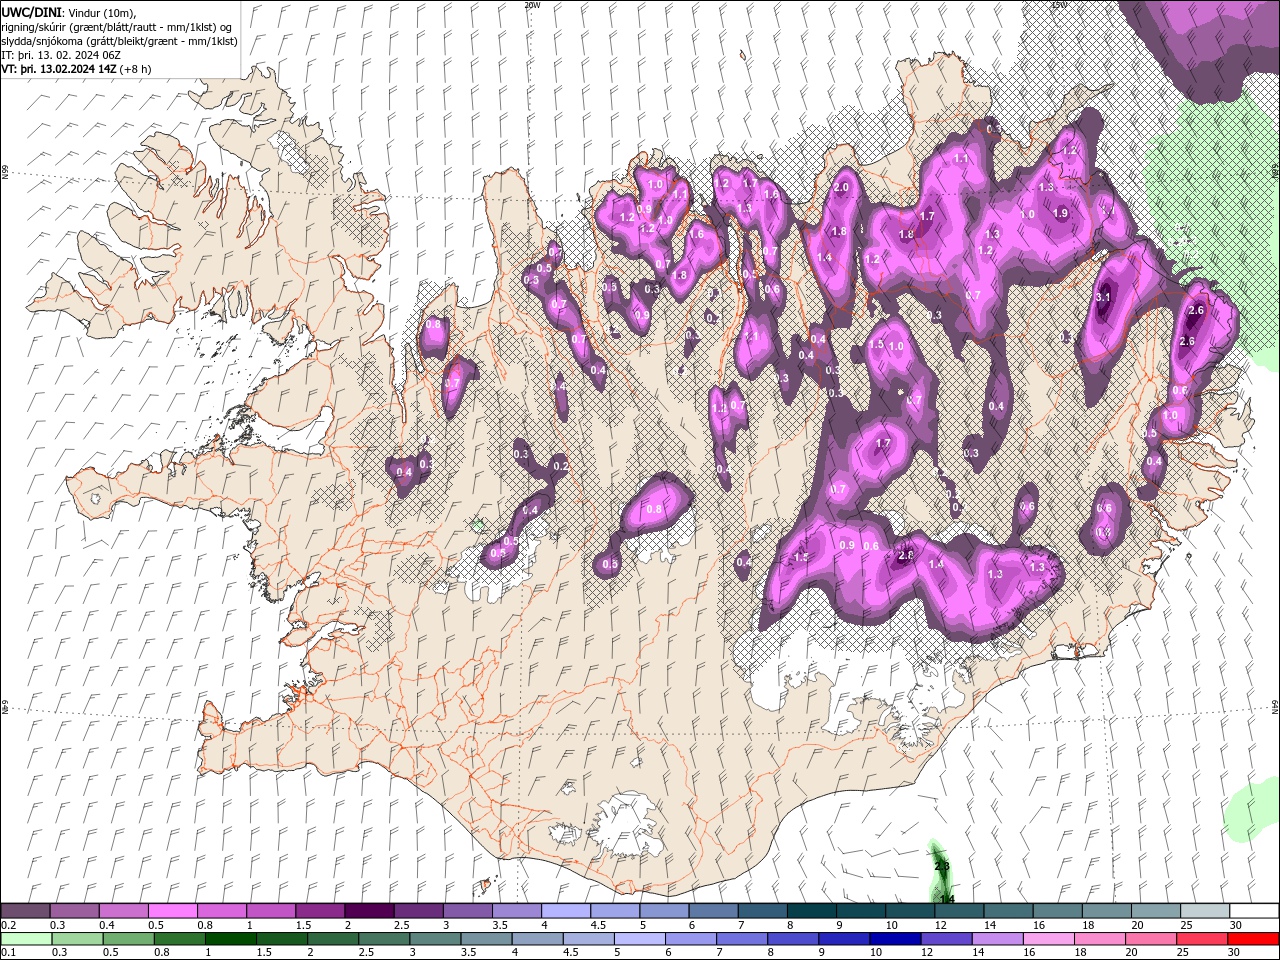Click the 2.8 value in the green rain cell
The width and height of the screenshot is (1280, 960).
(941, 866)
